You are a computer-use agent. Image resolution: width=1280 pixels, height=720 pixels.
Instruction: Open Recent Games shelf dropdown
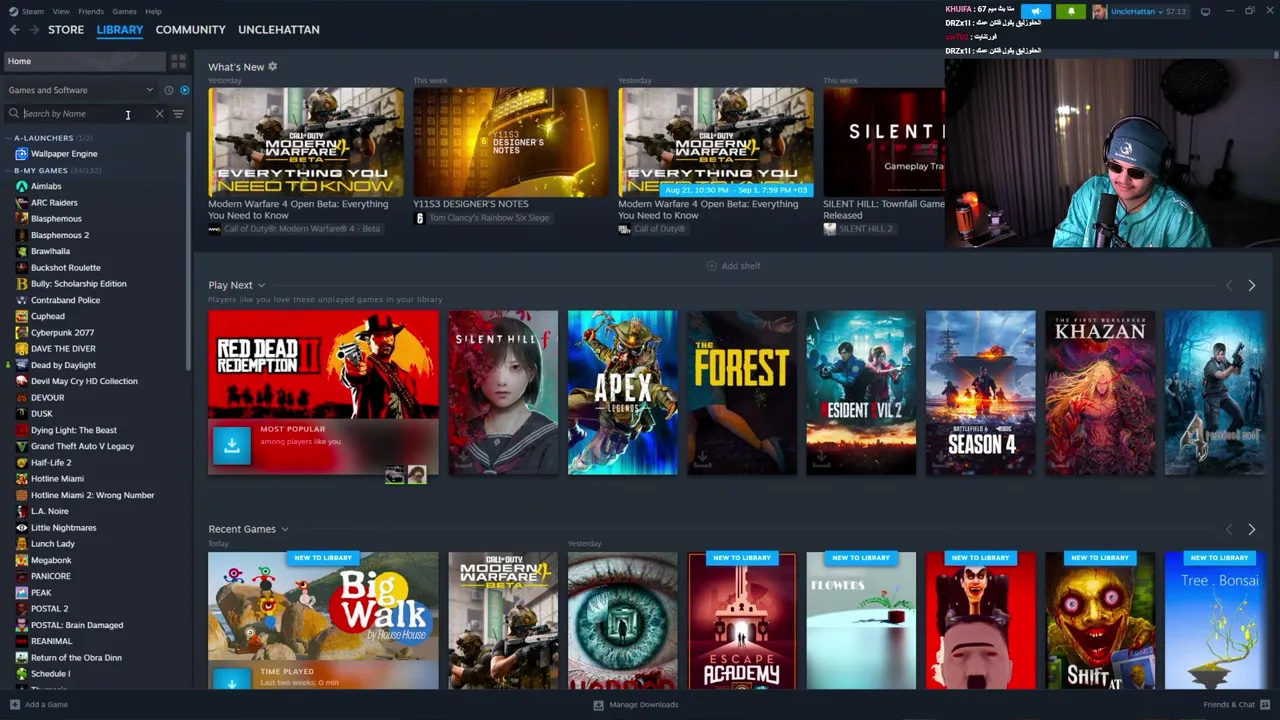[284, 530]
